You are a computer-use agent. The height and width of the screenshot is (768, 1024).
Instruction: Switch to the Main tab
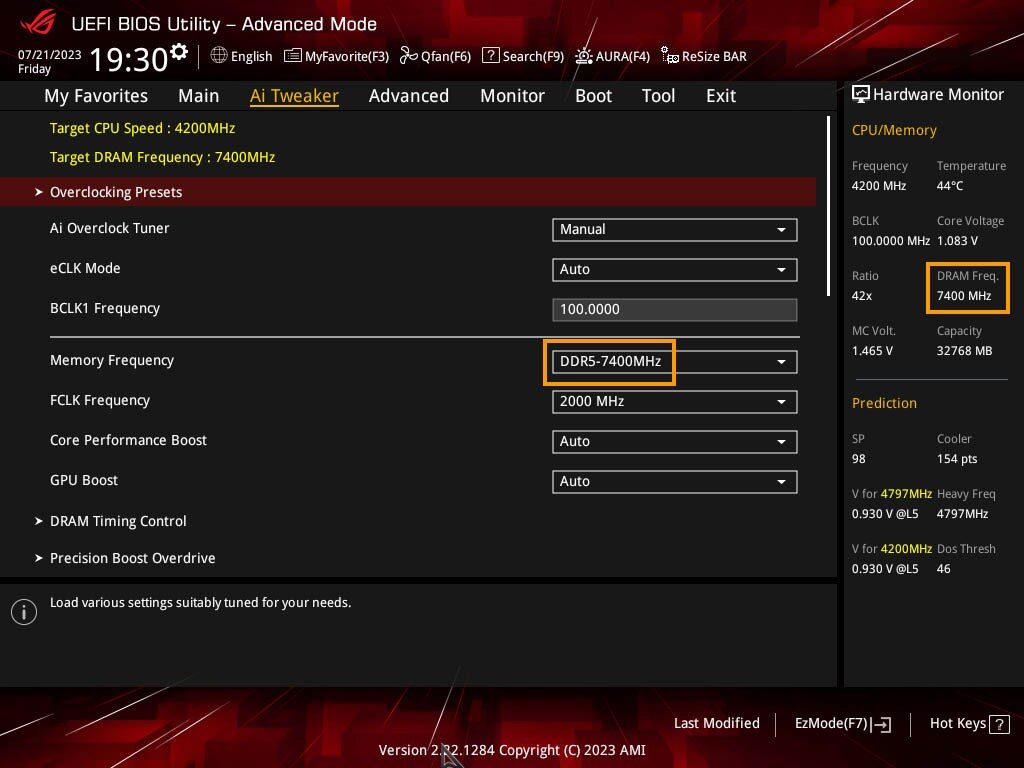point(199,96)
